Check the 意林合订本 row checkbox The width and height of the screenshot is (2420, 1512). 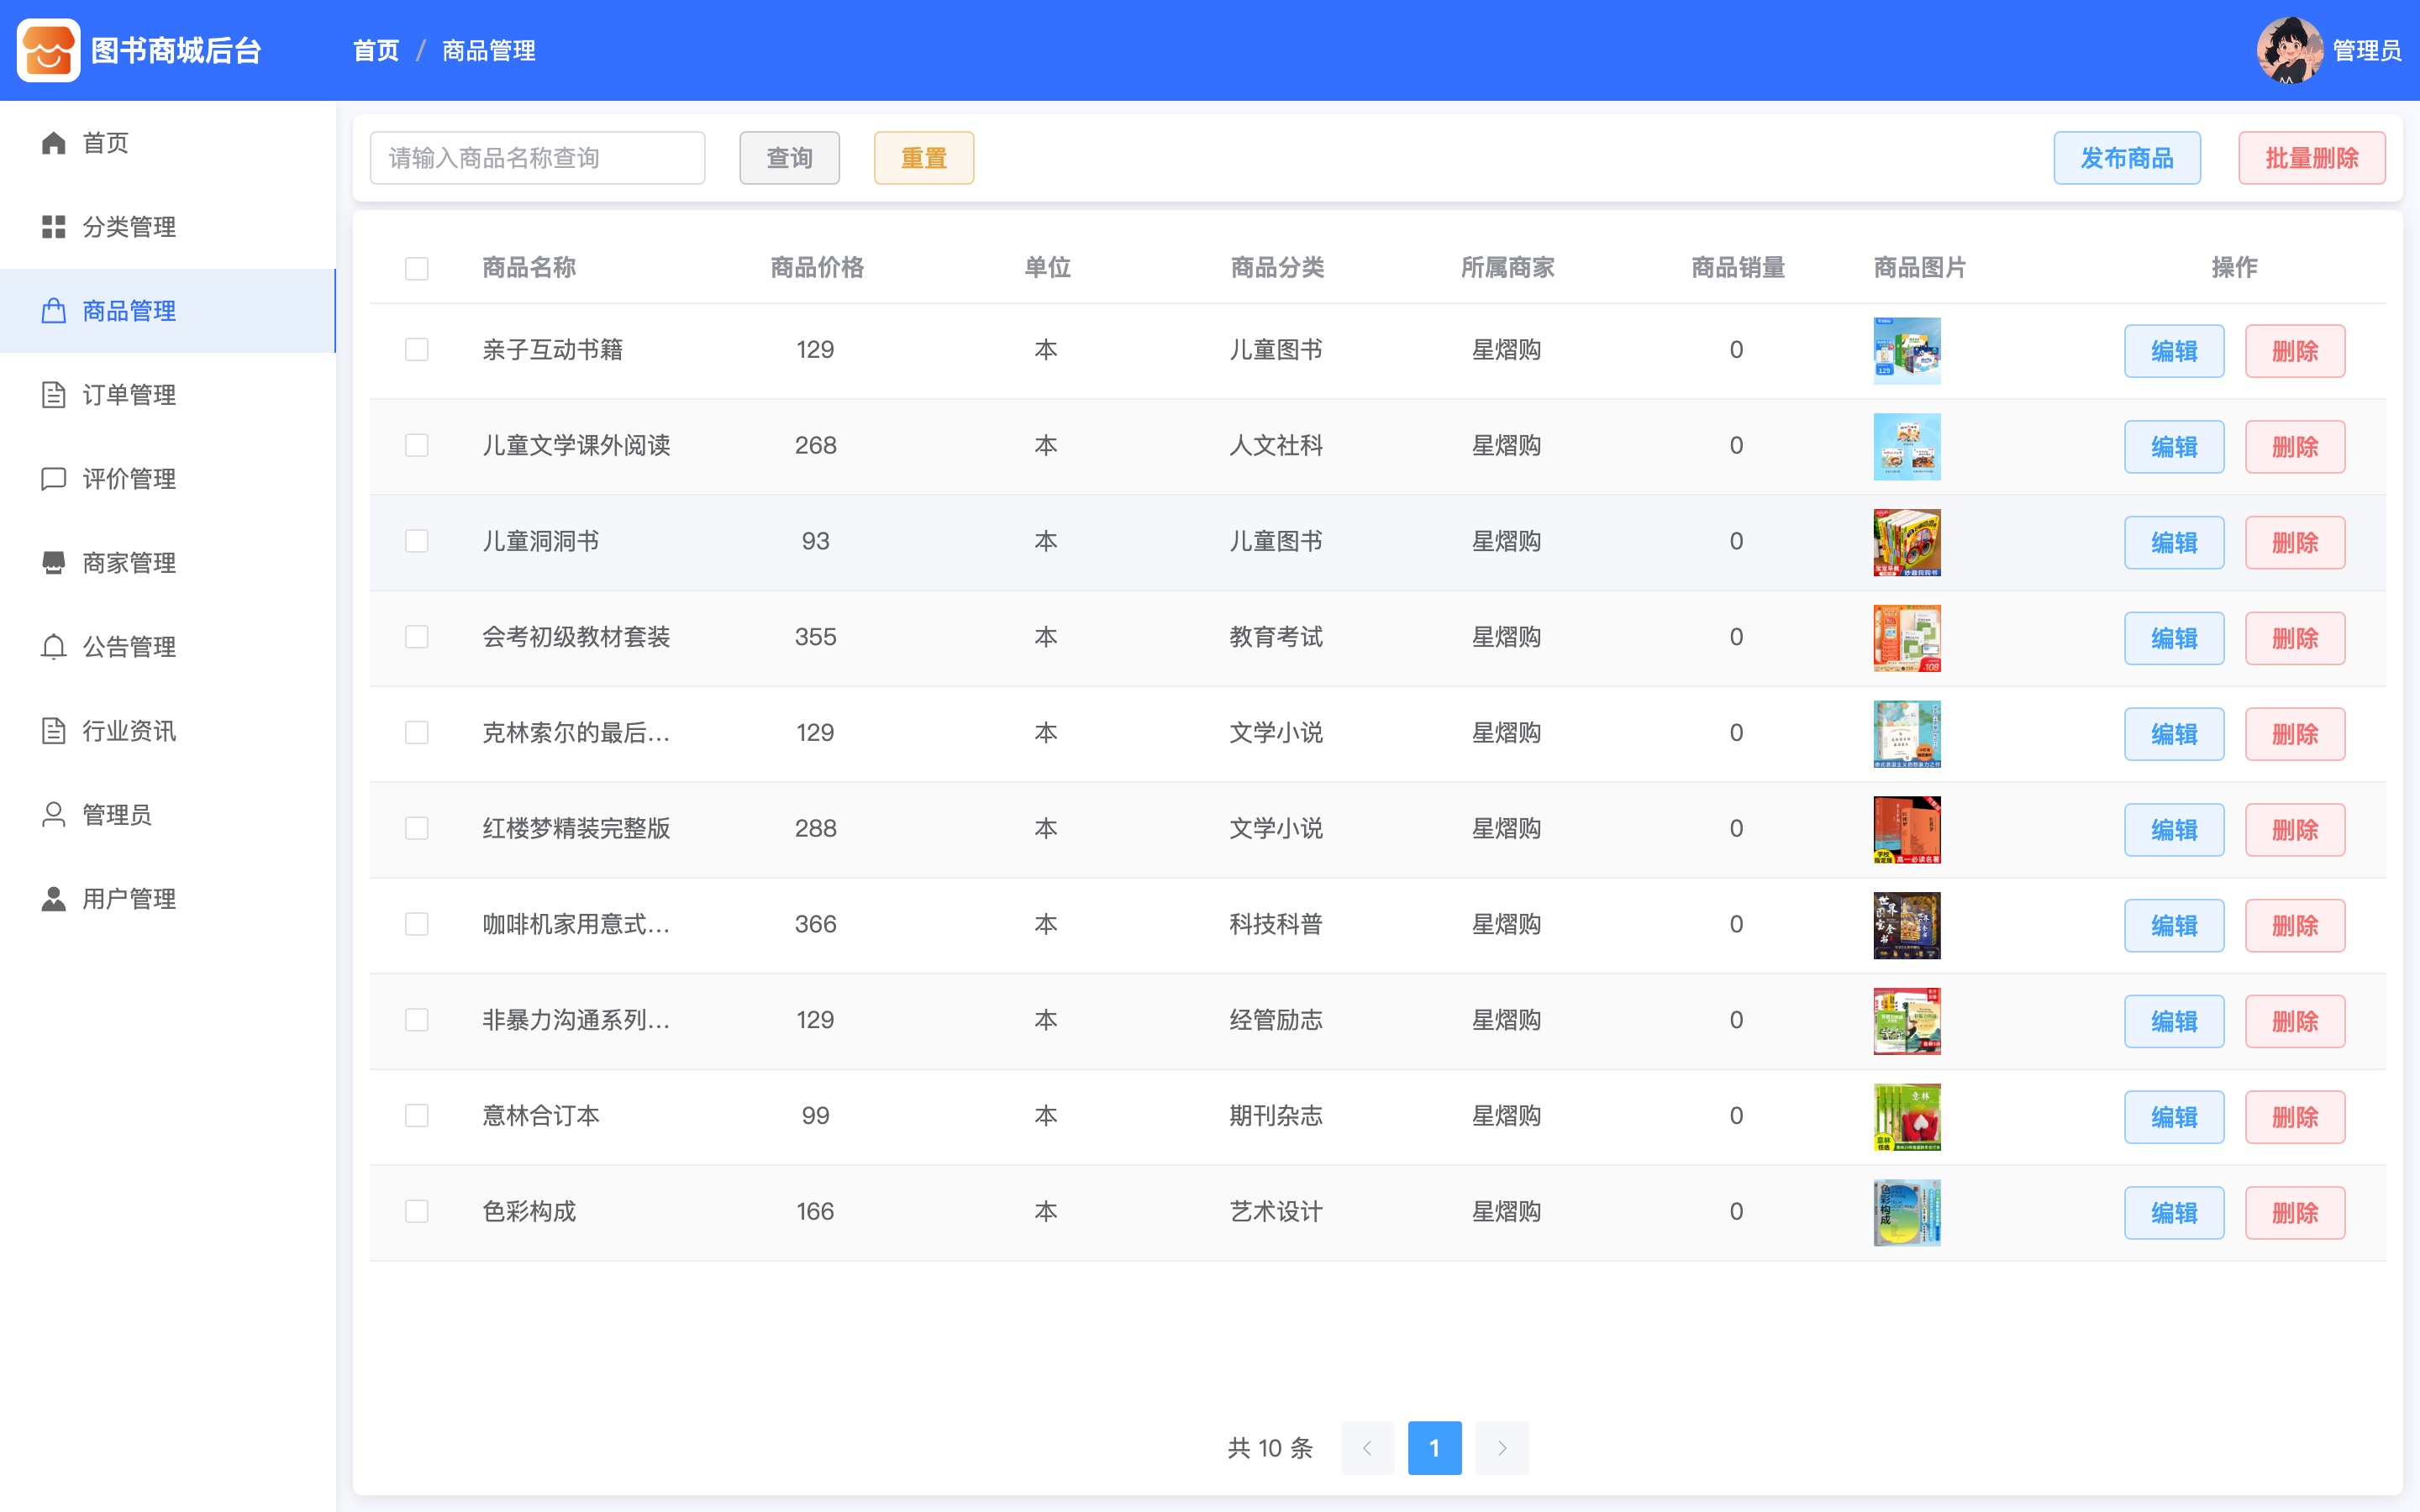pos(417,1116)
